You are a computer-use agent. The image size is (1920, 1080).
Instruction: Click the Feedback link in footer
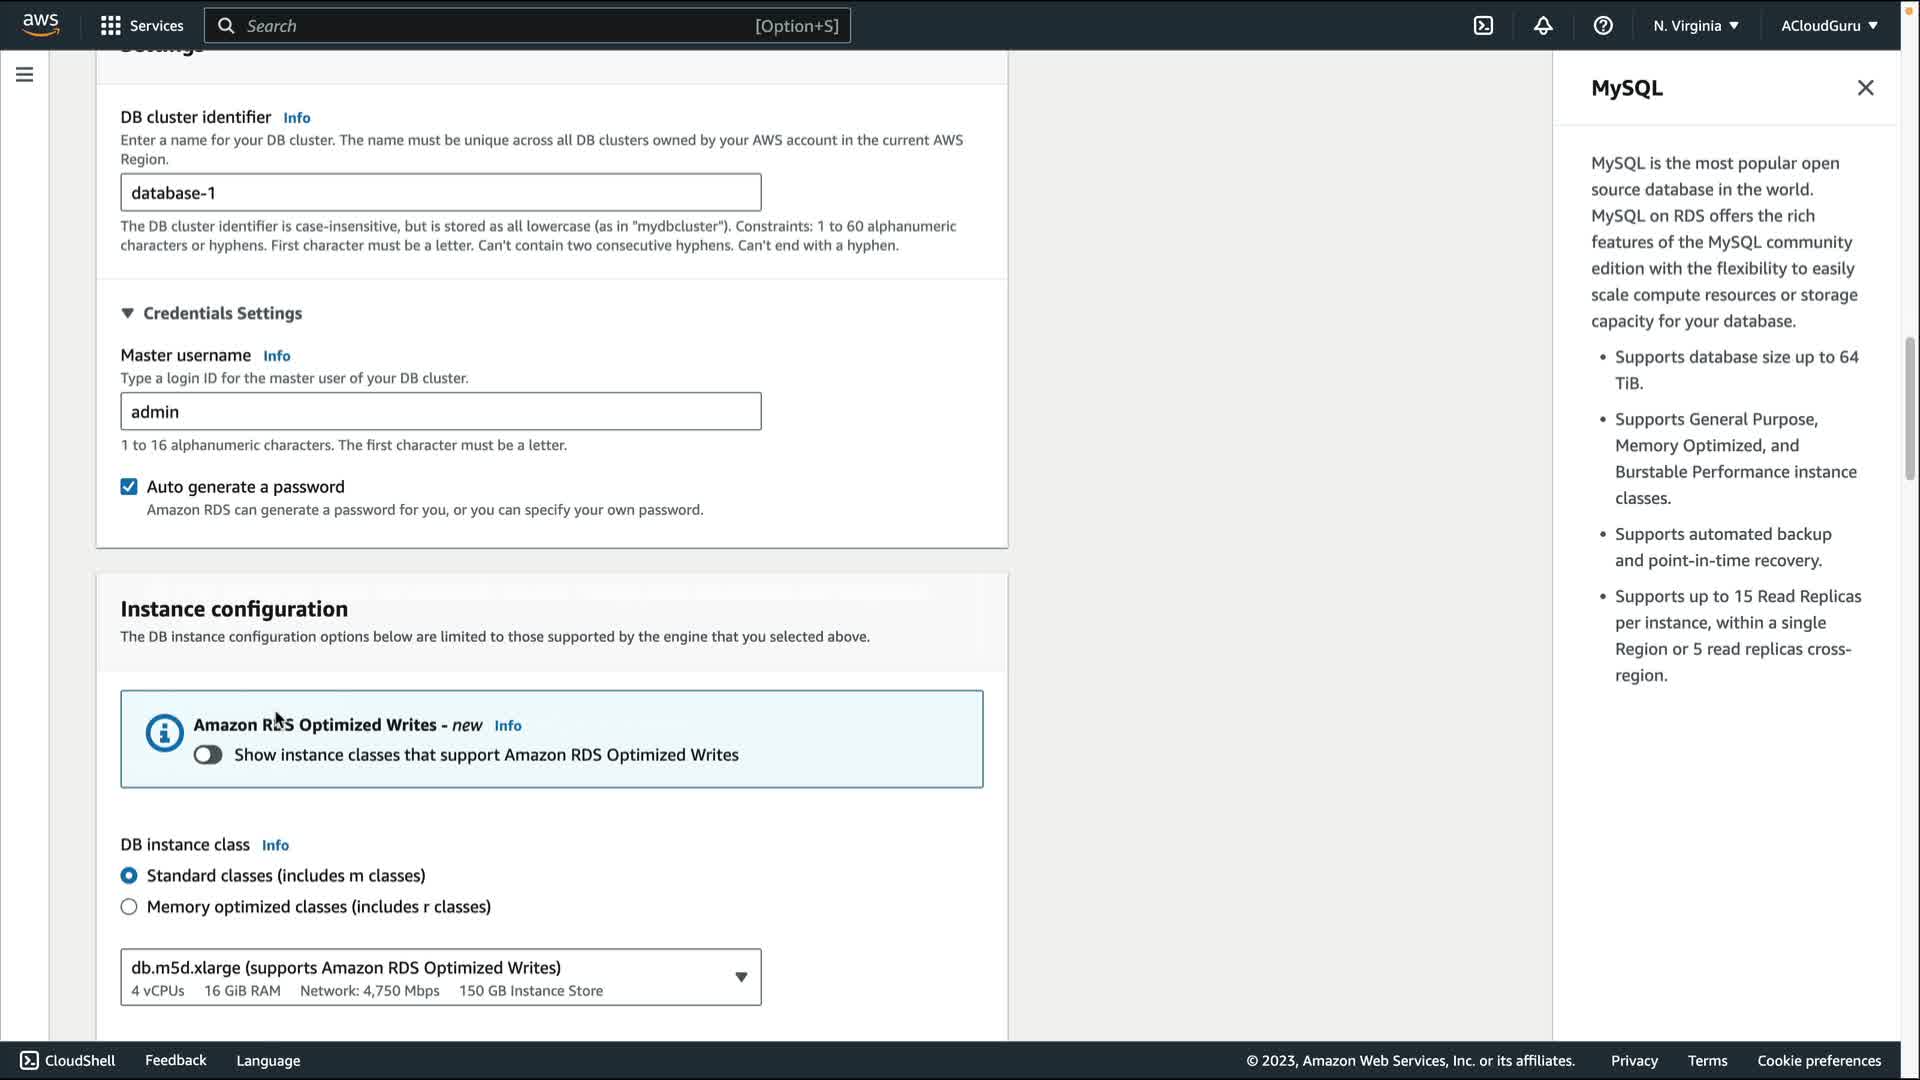tap(175, 1060)
